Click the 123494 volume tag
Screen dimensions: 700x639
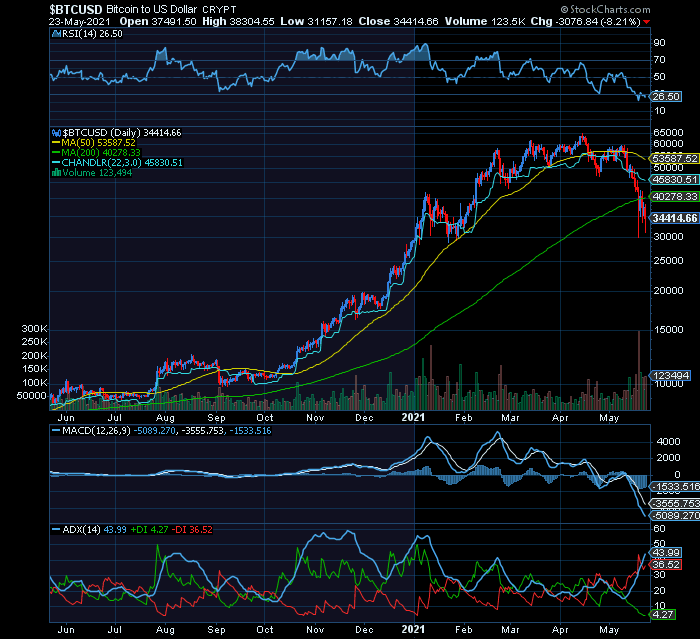pos(671,376)
